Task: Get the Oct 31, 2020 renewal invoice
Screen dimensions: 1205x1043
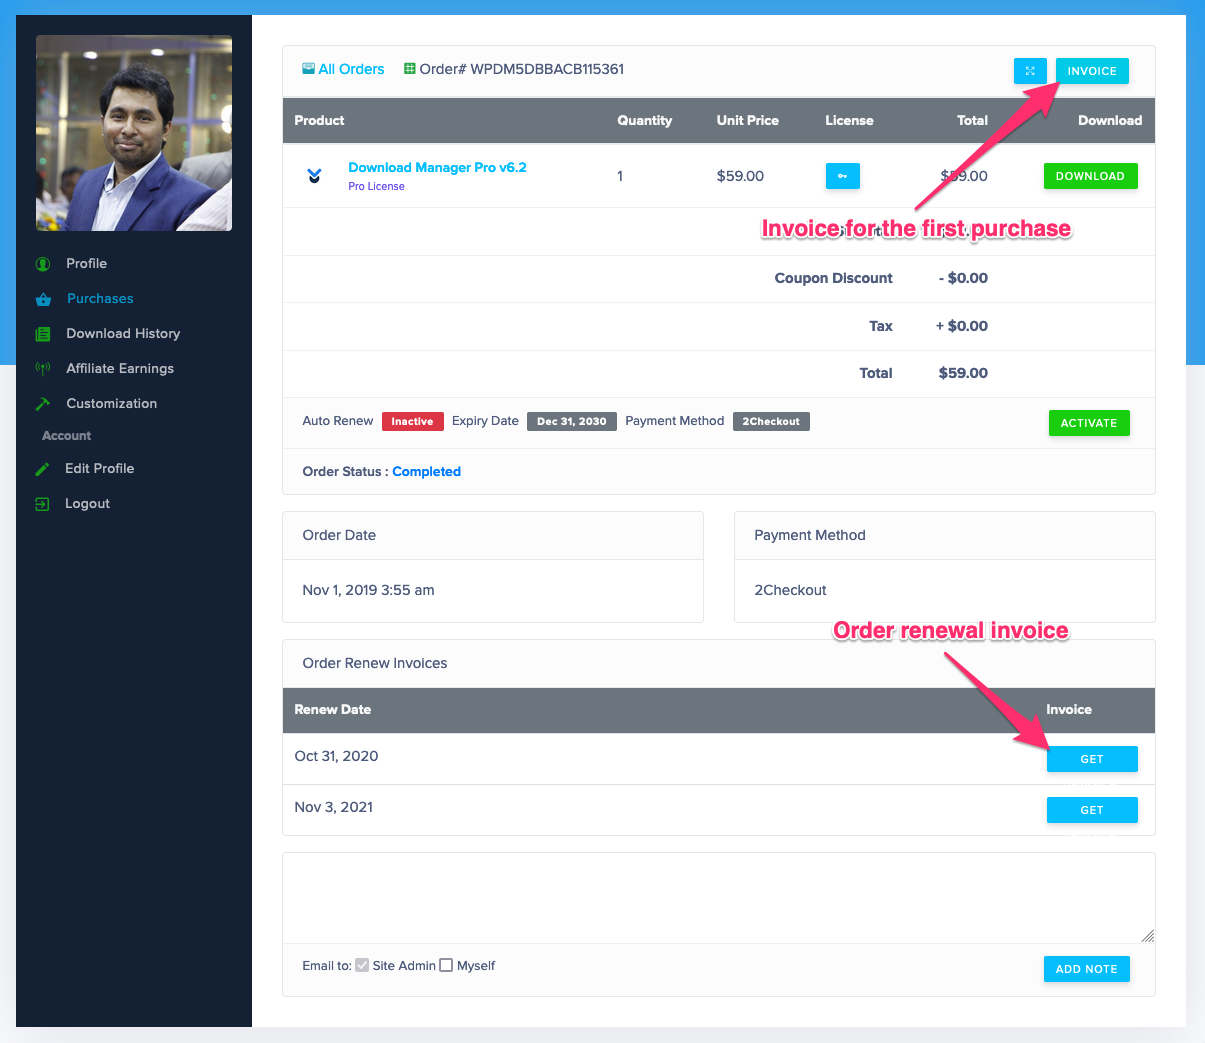Action: [1092, 758]
